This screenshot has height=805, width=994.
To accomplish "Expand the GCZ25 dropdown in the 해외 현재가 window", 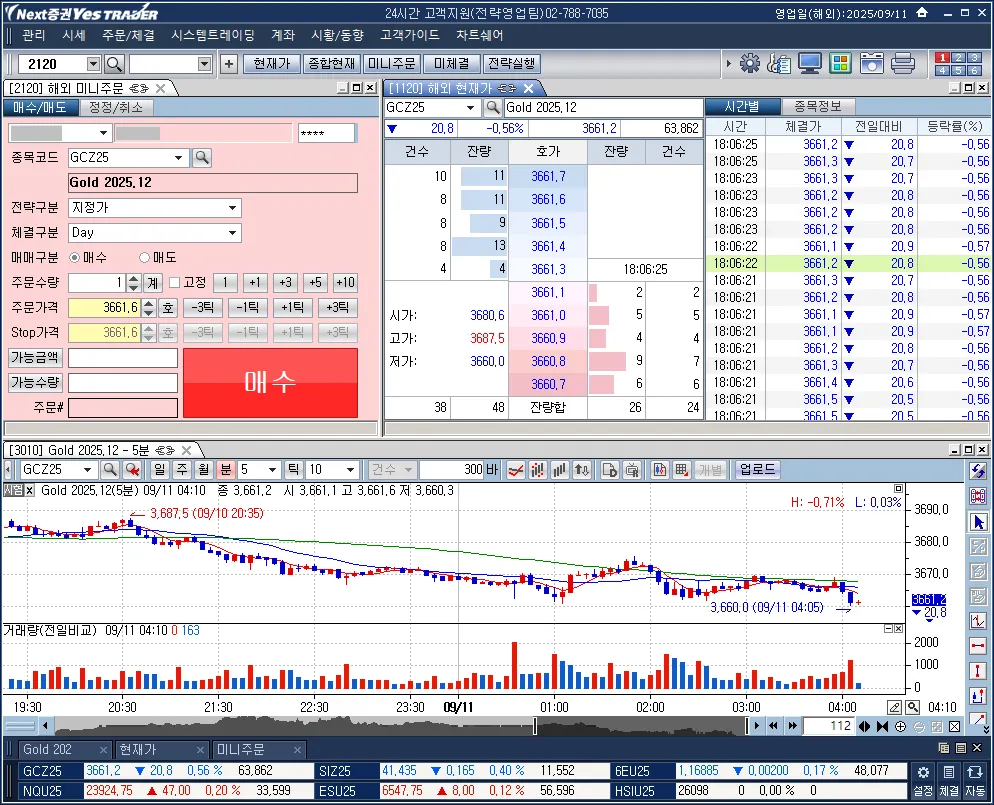I will [470, 108].
